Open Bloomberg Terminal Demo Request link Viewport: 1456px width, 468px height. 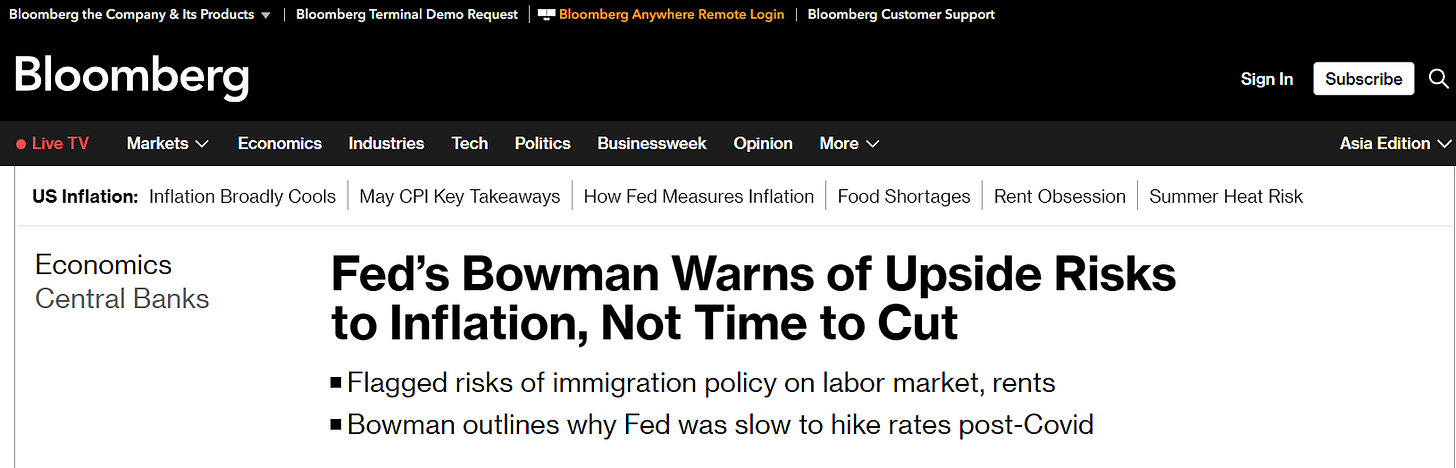407,15
